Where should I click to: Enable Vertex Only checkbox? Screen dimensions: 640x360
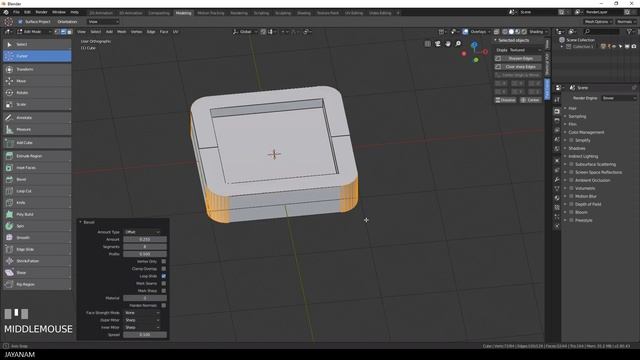[x=164, y=261]
